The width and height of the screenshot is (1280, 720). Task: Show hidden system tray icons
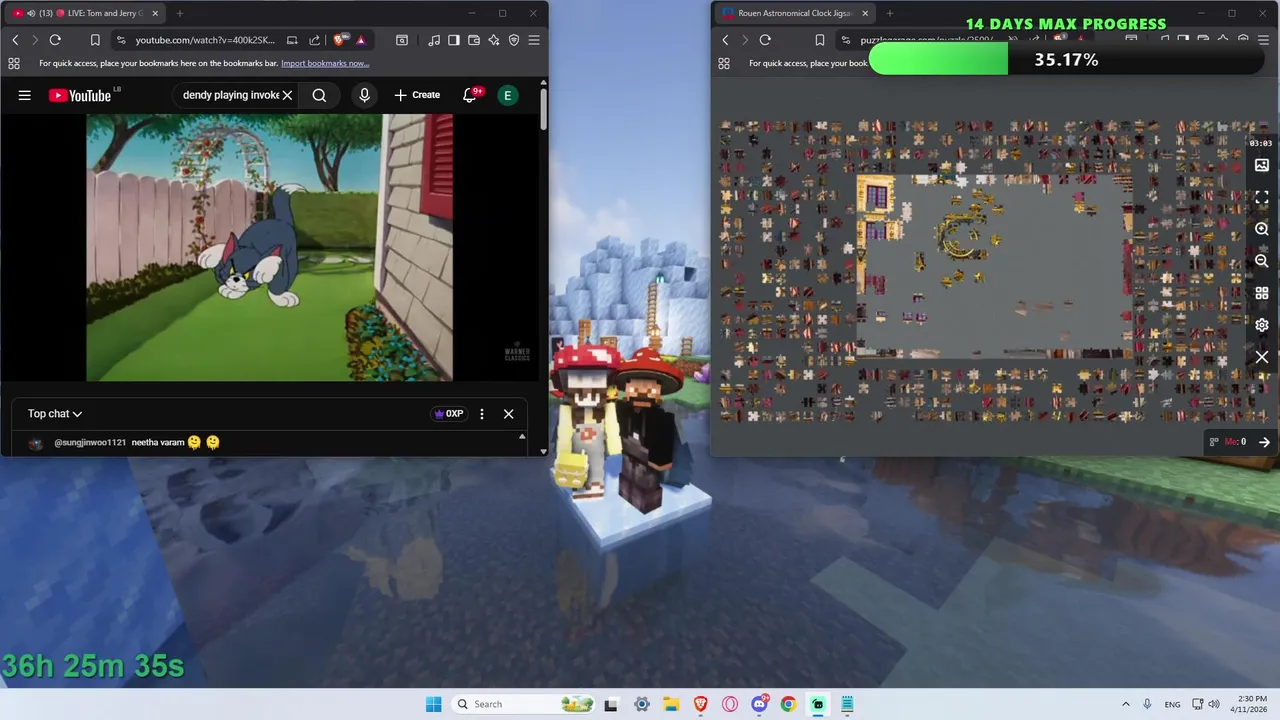click(x=1126, y=704)
